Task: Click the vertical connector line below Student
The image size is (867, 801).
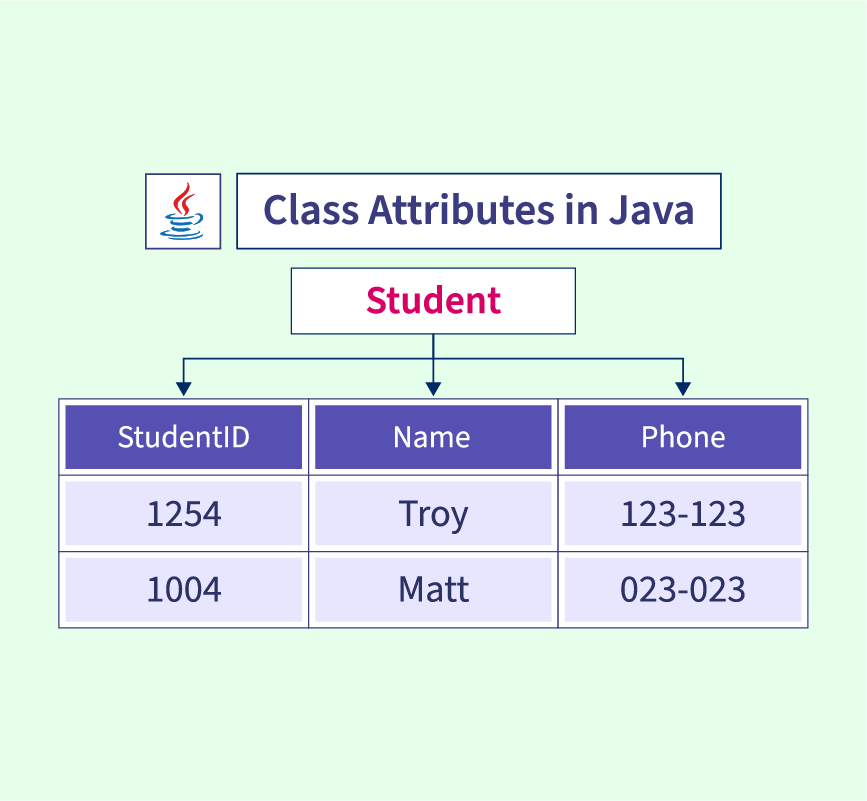Action: 433,346
